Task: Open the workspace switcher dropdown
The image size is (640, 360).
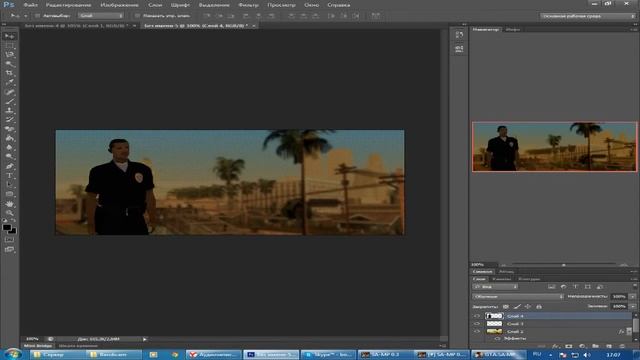Action: click(587, 16)
